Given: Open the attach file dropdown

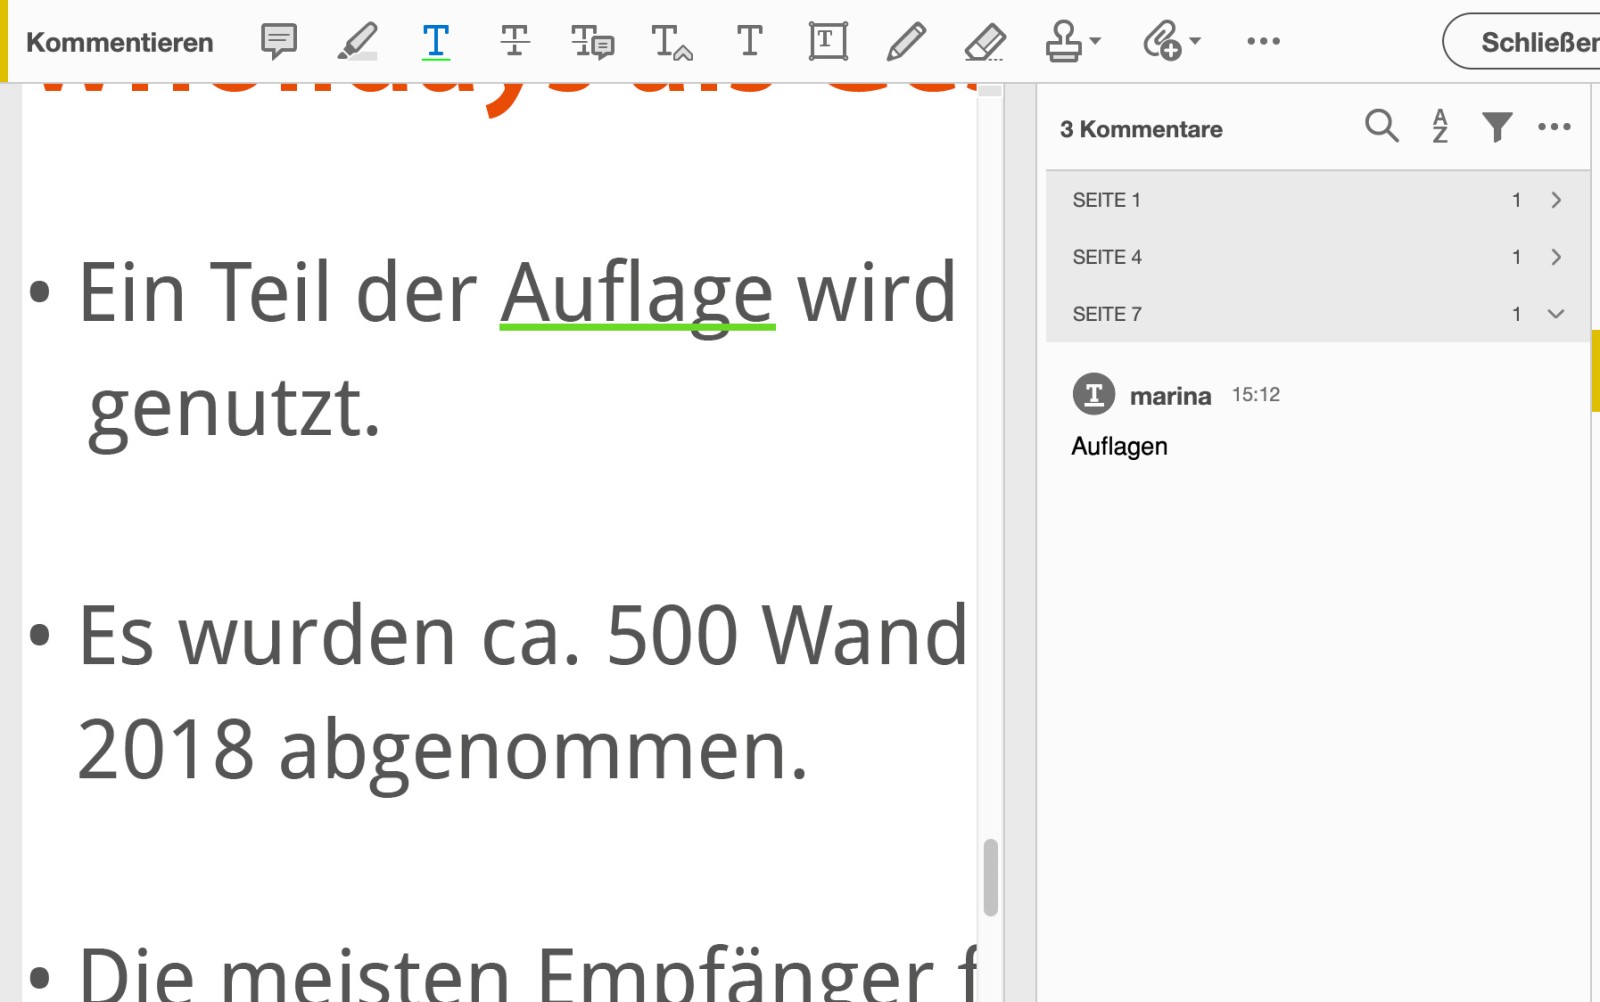Looking at the screenshot, I should [1168, 41].
